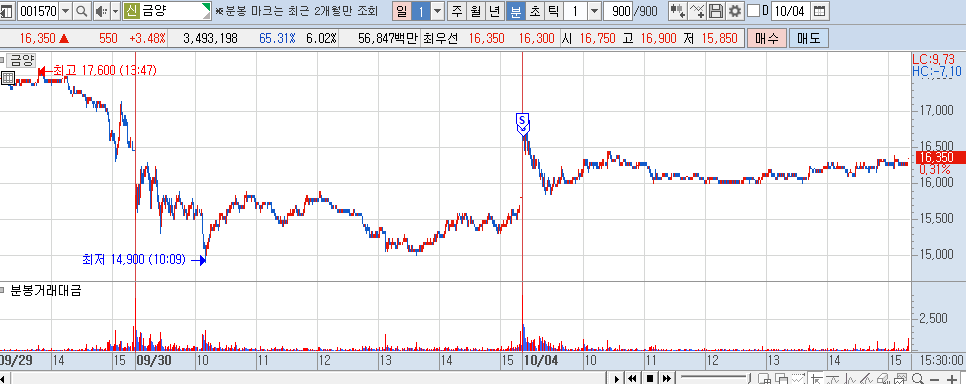The width and height of the screenshot is (966, 384).
Task: Expand the stock code 001570 dropdown
Action: pyautogui.click(x=65, y=10)
